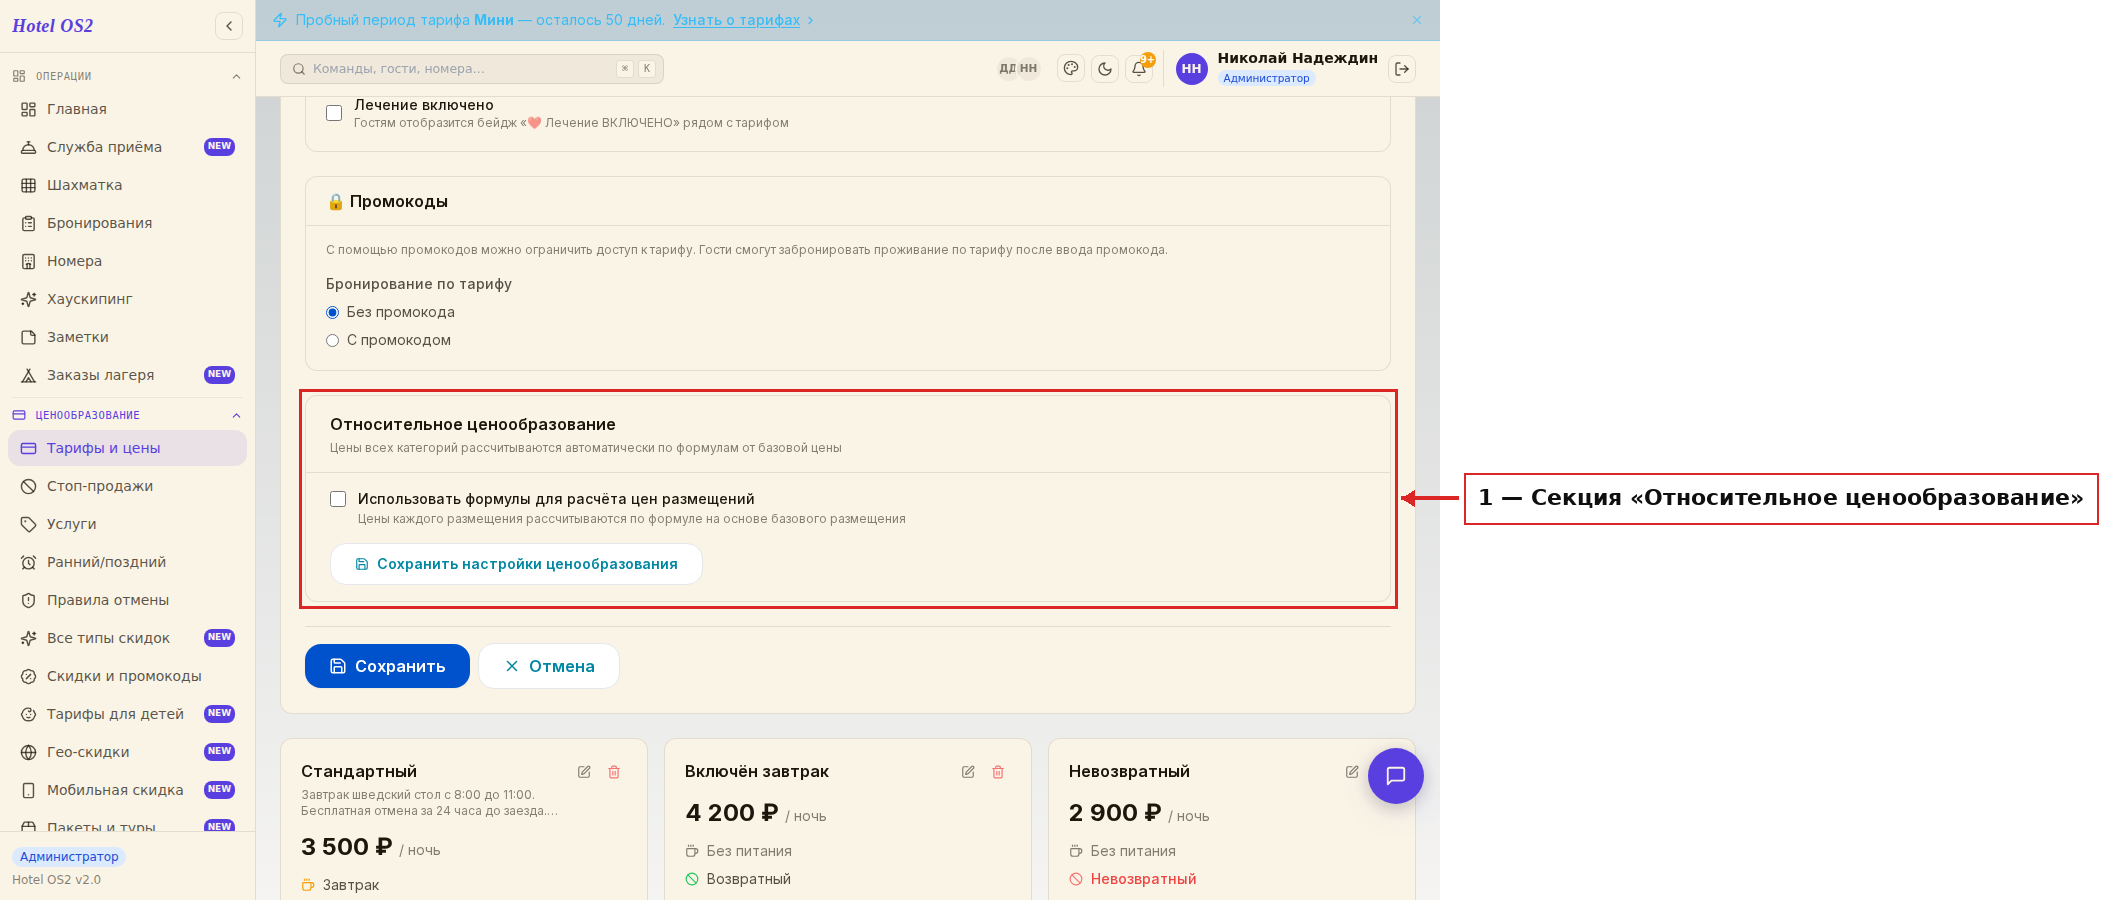Click Николай Надеждин user name
The height and width of the screenshot is (900, 2122).
click(x=1297, y=58)
